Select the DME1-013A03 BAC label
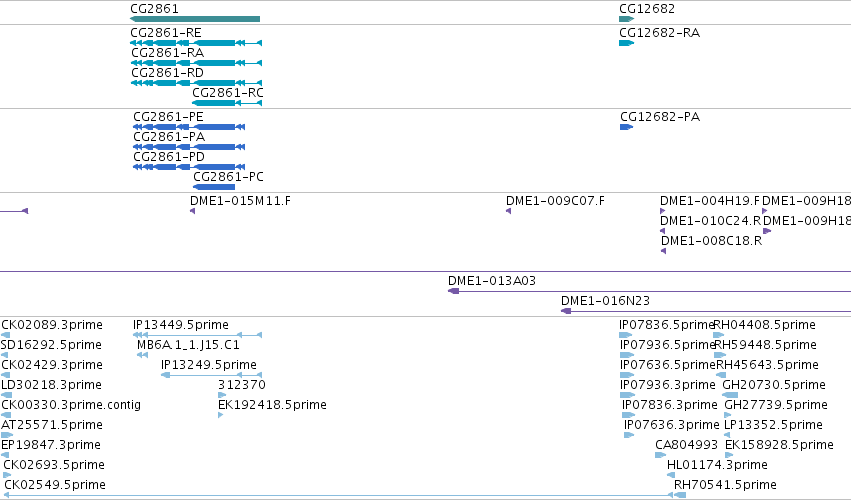This screenshot has width=851, height=500. coord(492,281)
